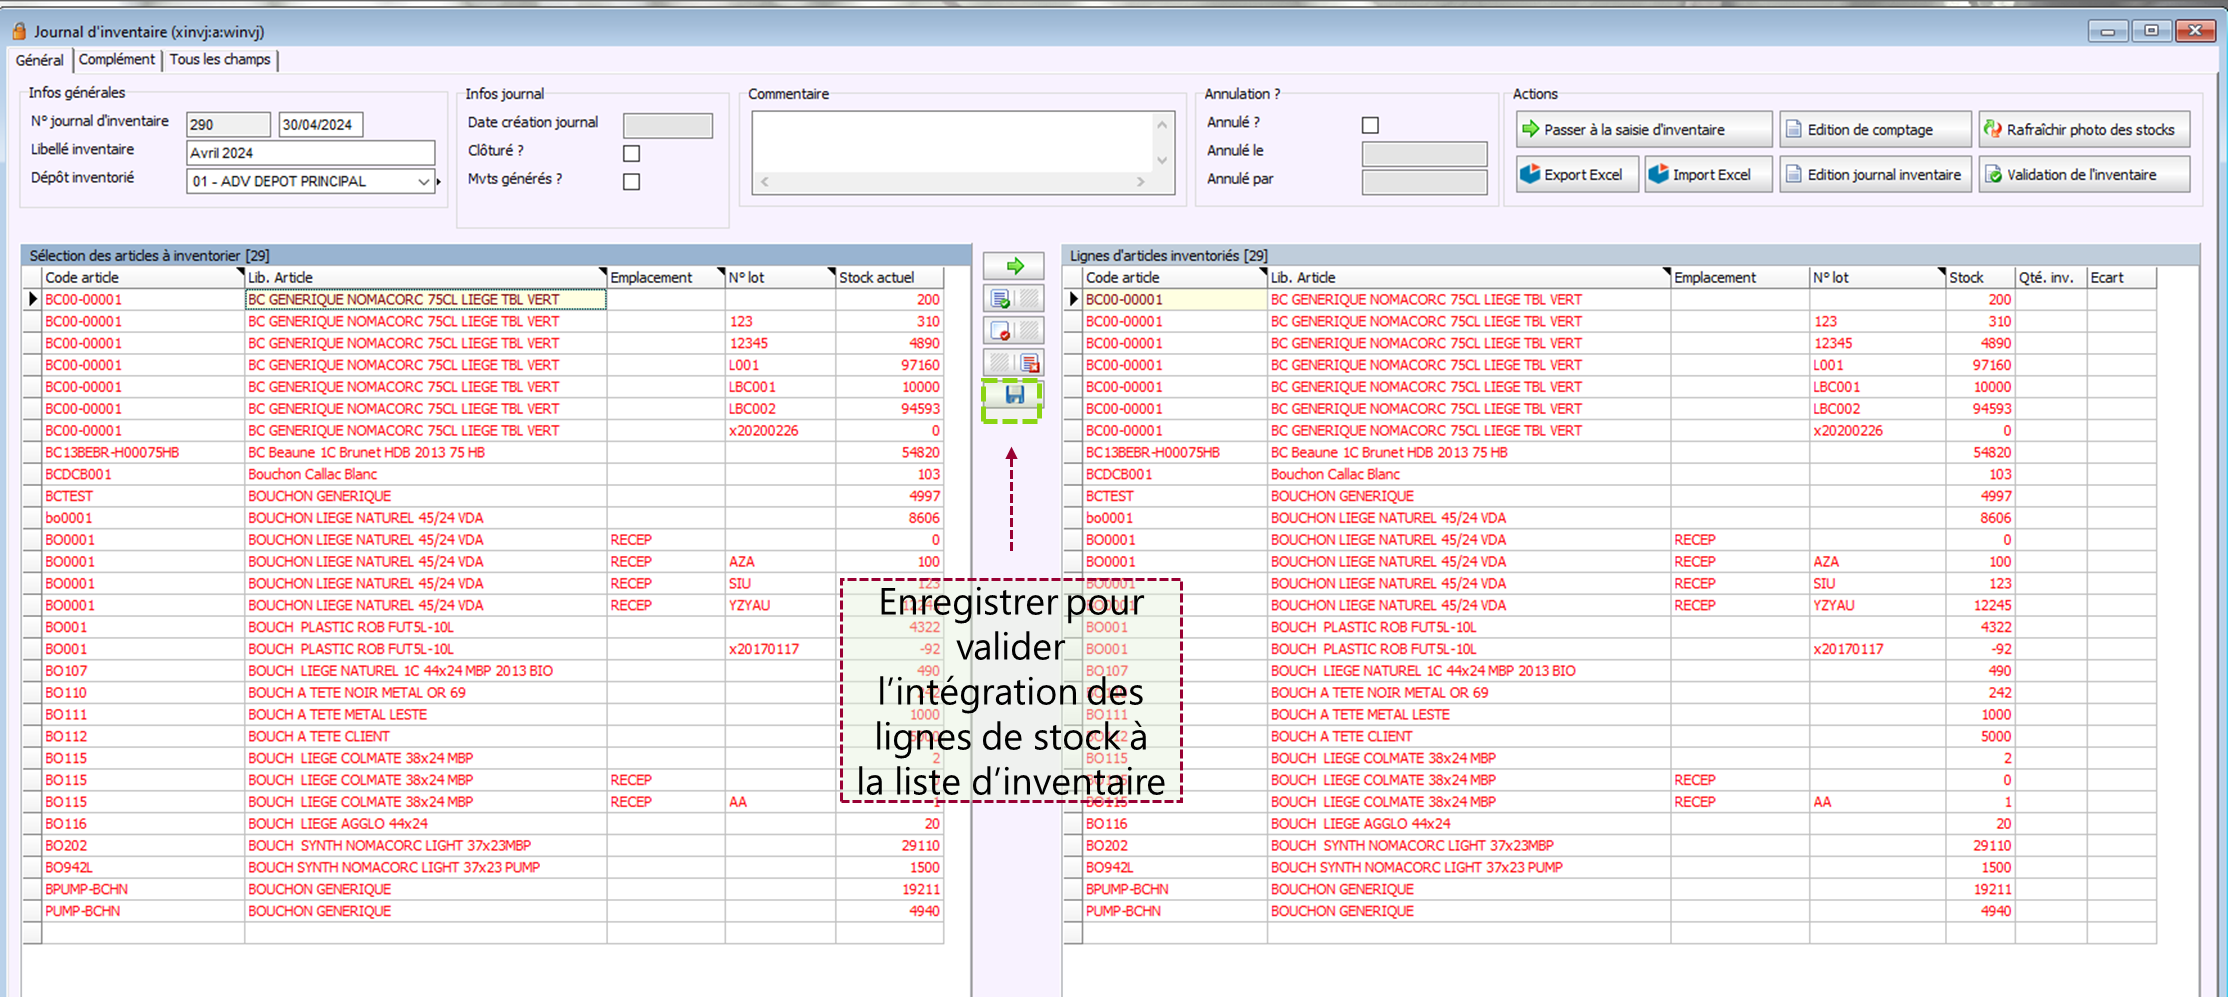This screenshot has width=2228, height=997.
Task: Click Validation de l'inventaire button
Action: click(x=2083, y=175)
